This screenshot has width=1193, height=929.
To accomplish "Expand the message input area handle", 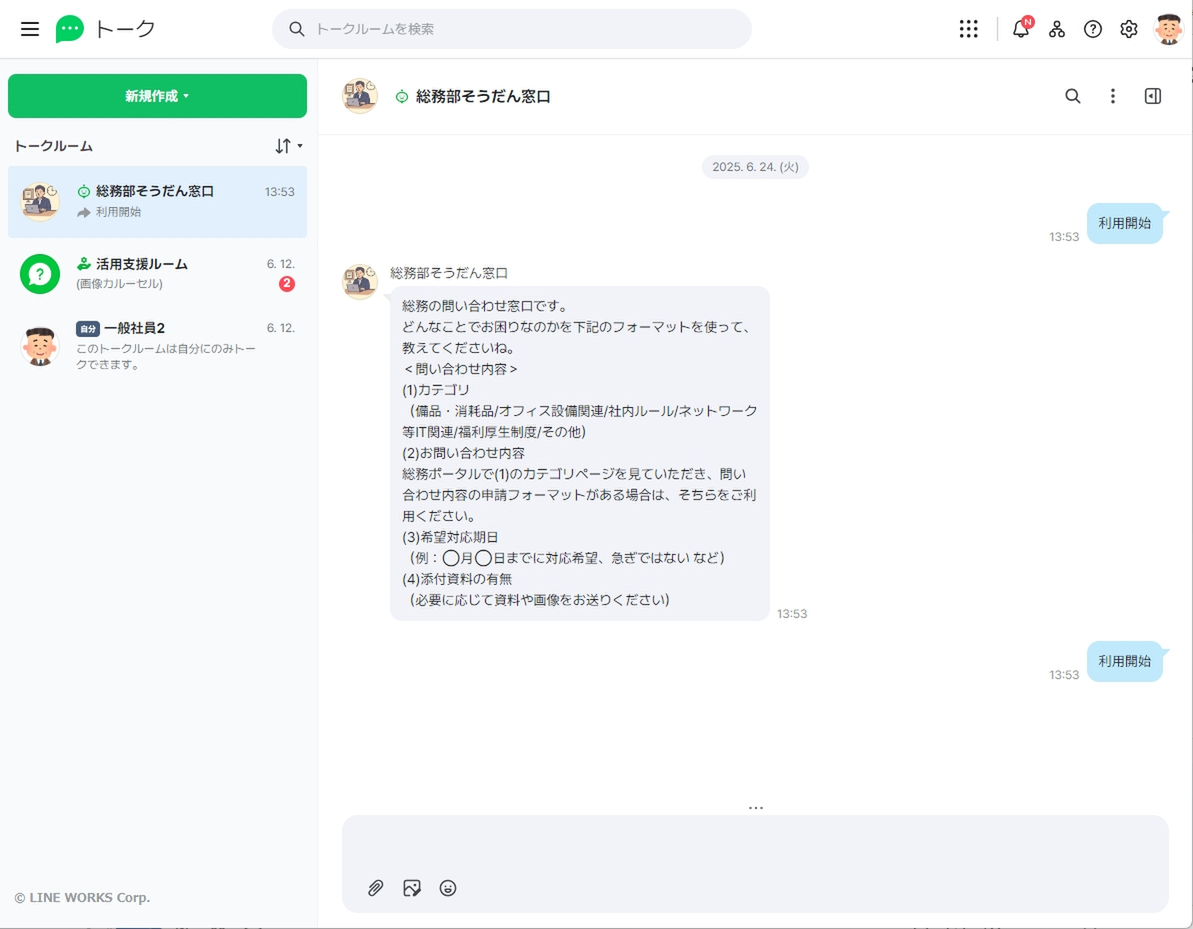I will [x=756, y=807].
